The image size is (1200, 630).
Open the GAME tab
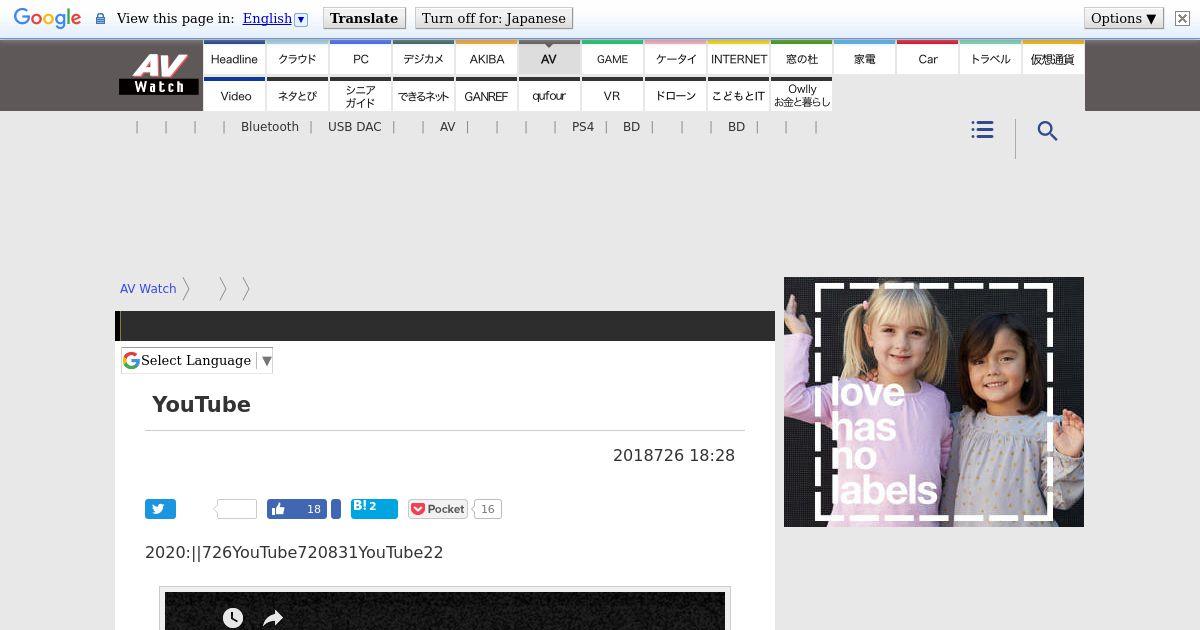pyautogui.click(x=612, y=58)
